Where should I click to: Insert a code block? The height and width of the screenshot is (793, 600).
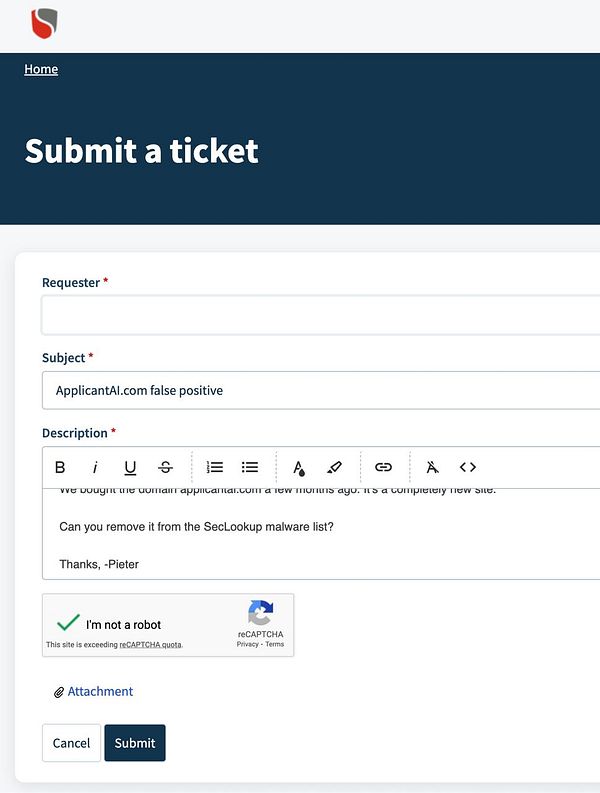467,467
